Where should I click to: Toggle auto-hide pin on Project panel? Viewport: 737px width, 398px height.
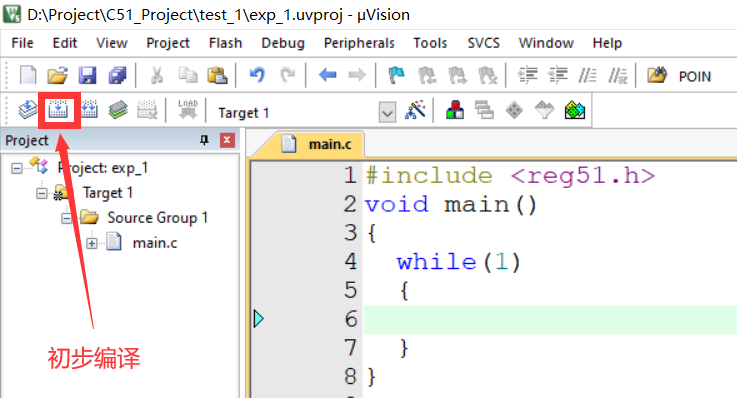tap(204, 140)
